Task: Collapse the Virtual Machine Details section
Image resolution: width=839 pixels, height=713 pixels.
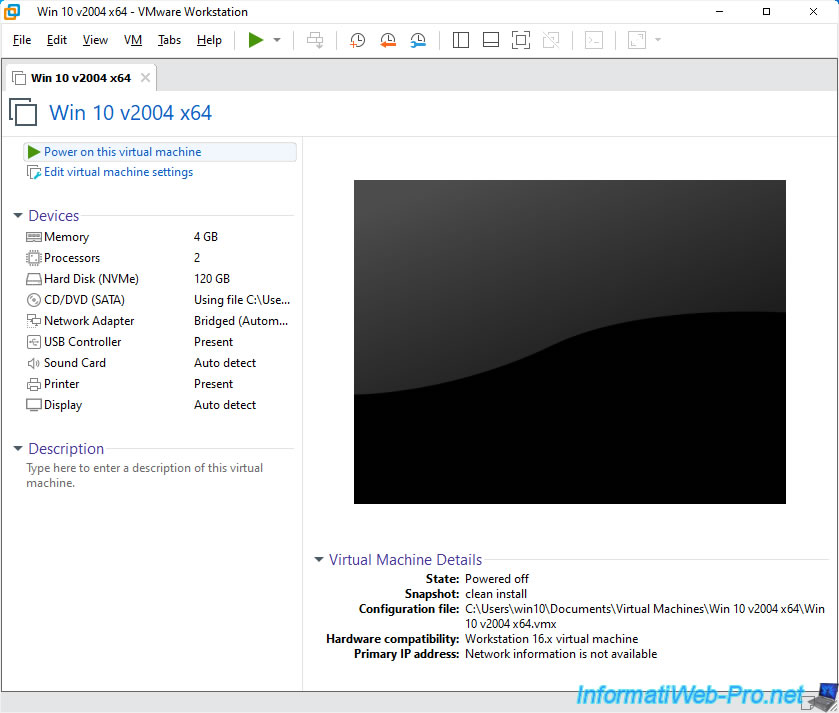Action: pyautogui.click(x=319, y=559)
